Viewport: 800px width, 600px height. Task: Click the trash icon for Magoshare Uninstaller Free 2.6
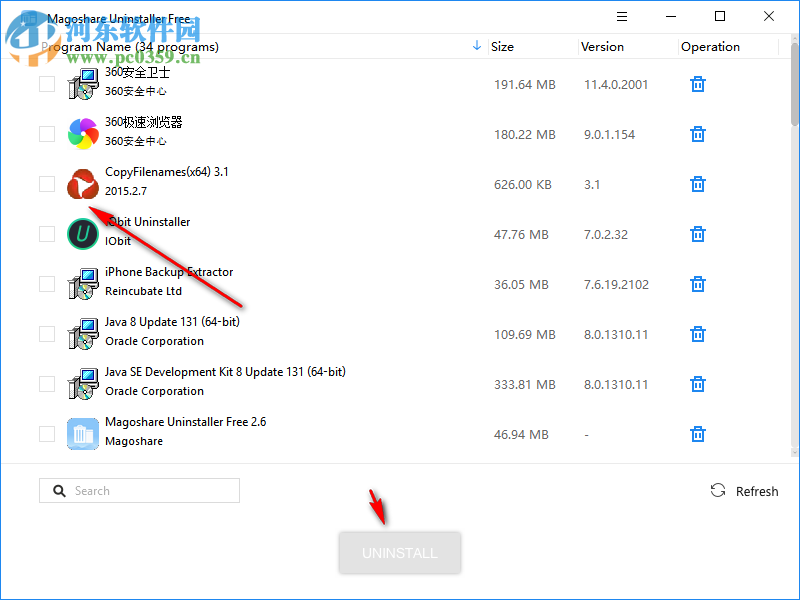(697, 434)
